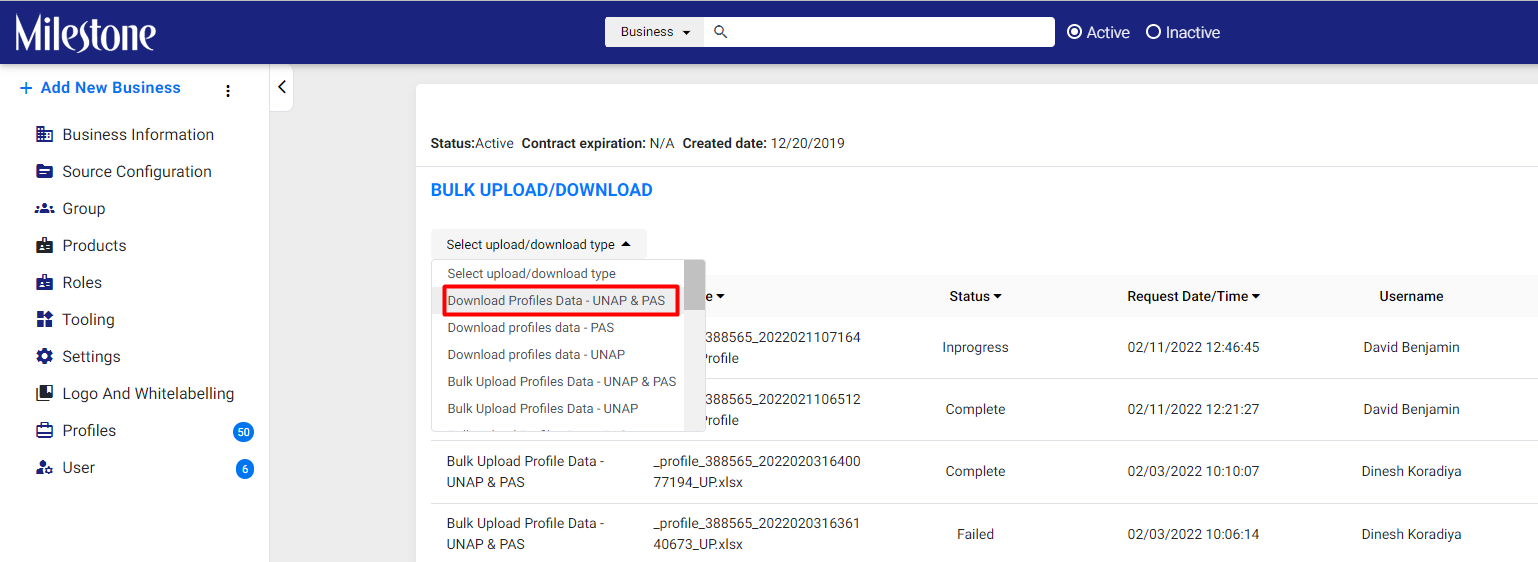
Task: Open Settings from the sidebar
Action: [x=91, y=356]
